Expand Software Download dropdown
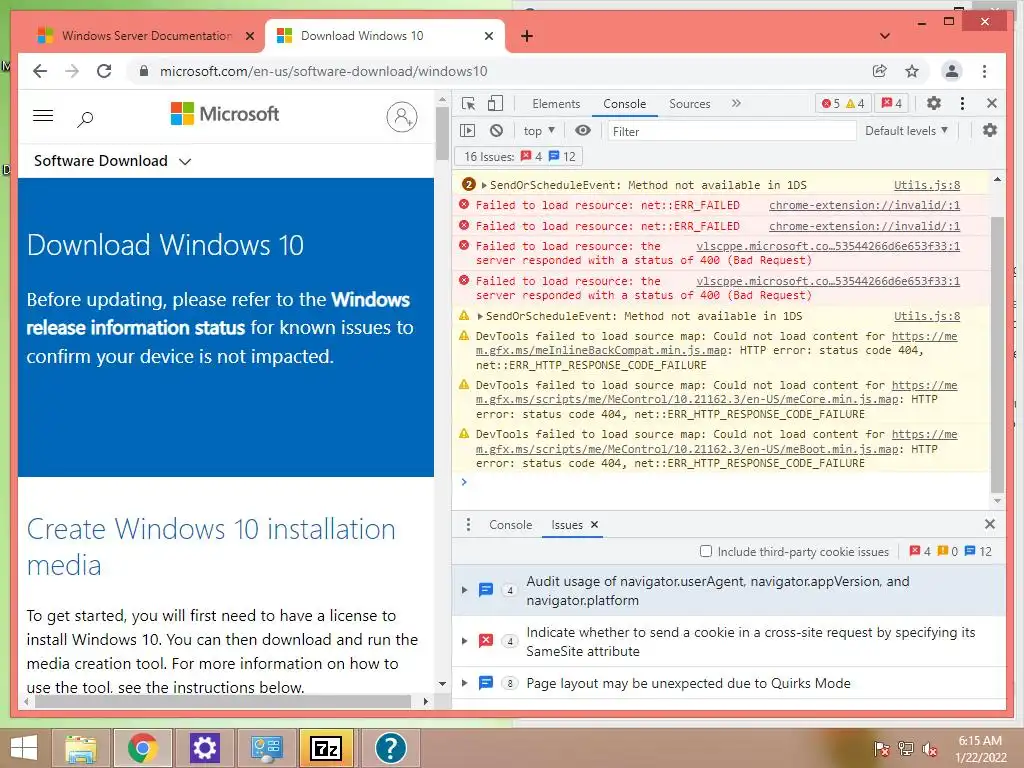The width and height of the screenshot is (1024, 768). point(112,161)
